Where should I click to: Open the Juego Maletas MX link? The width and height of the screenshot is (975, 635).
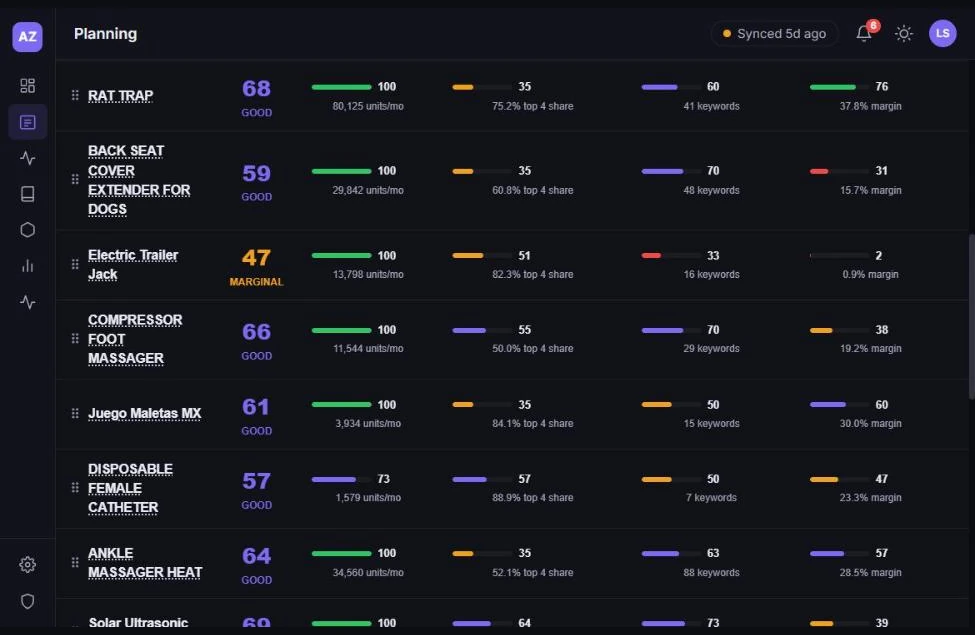pos(144,414)
